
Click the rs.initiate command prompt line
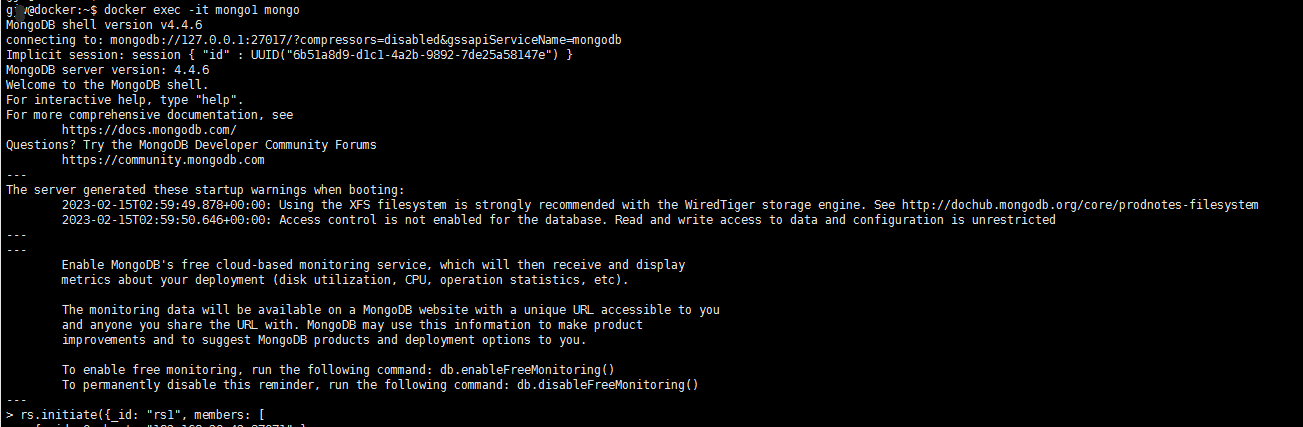coord(135,414)
